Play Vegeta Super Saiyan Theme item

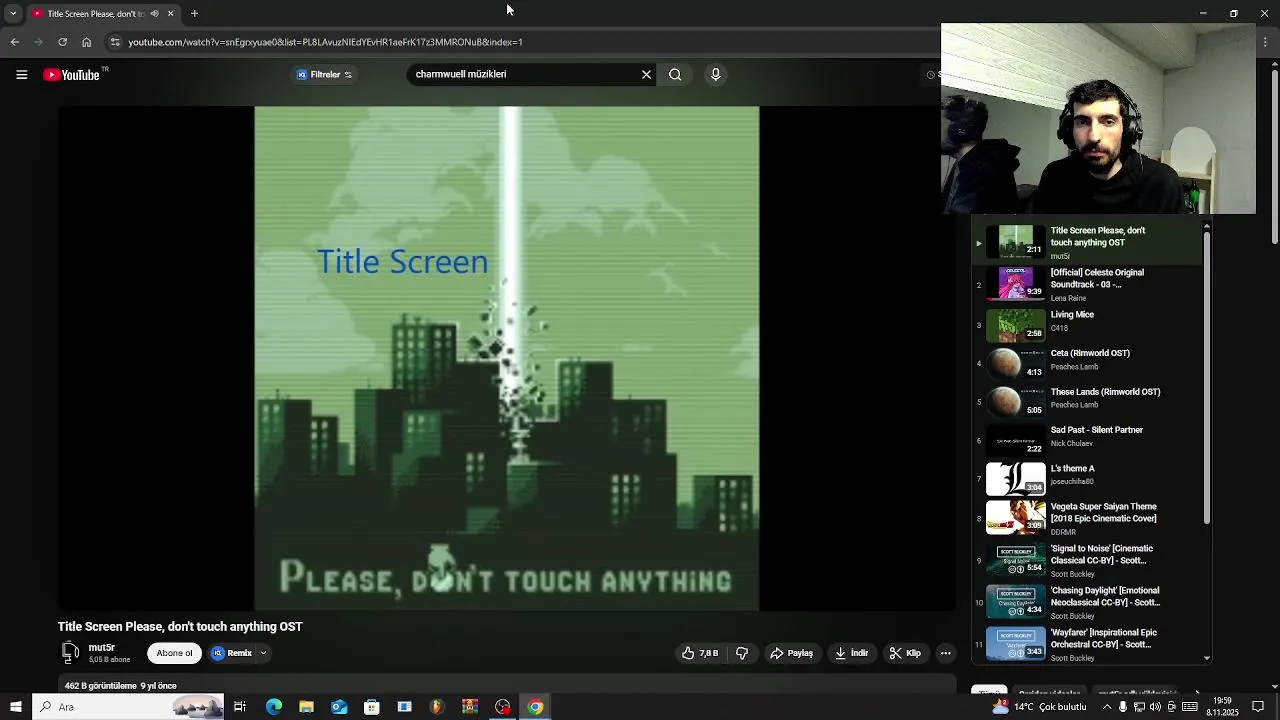1088,518
